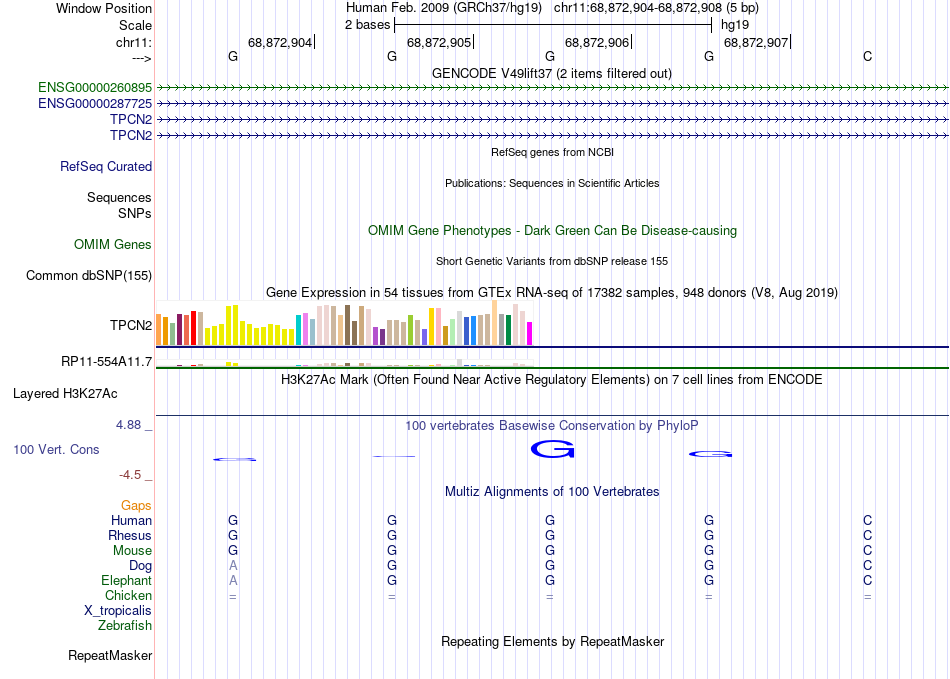Screen dimensions: 950x679
Task: Click the Chicken species label
Action: click(x=128, y=595)
